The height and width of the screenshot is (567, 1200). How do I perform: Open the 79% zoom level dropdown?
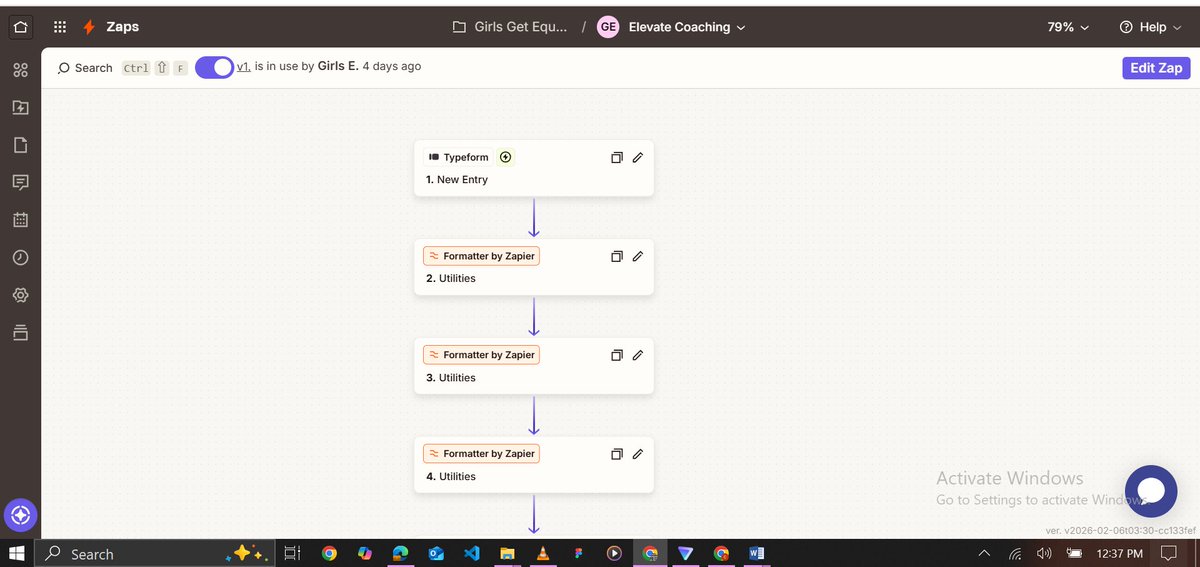pos(1068,27)
